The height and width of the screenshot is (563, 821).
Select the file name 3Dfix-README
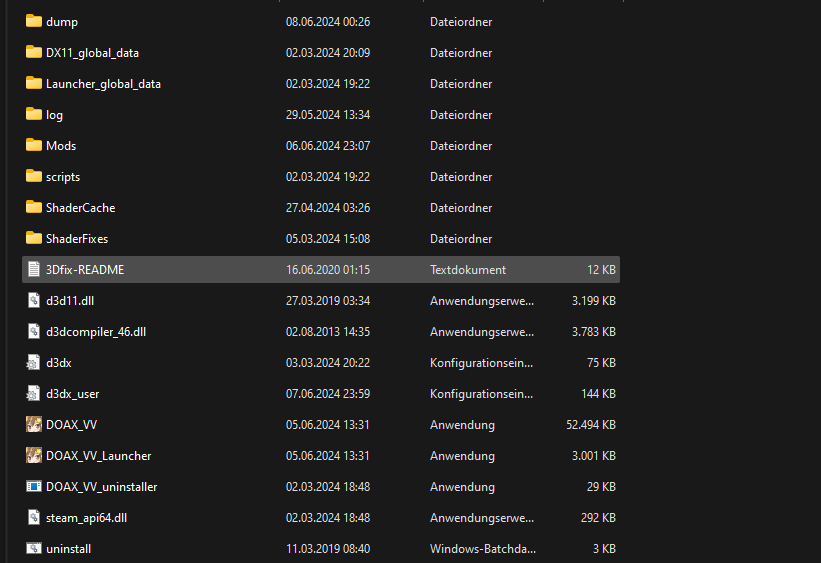coord(85,270)
